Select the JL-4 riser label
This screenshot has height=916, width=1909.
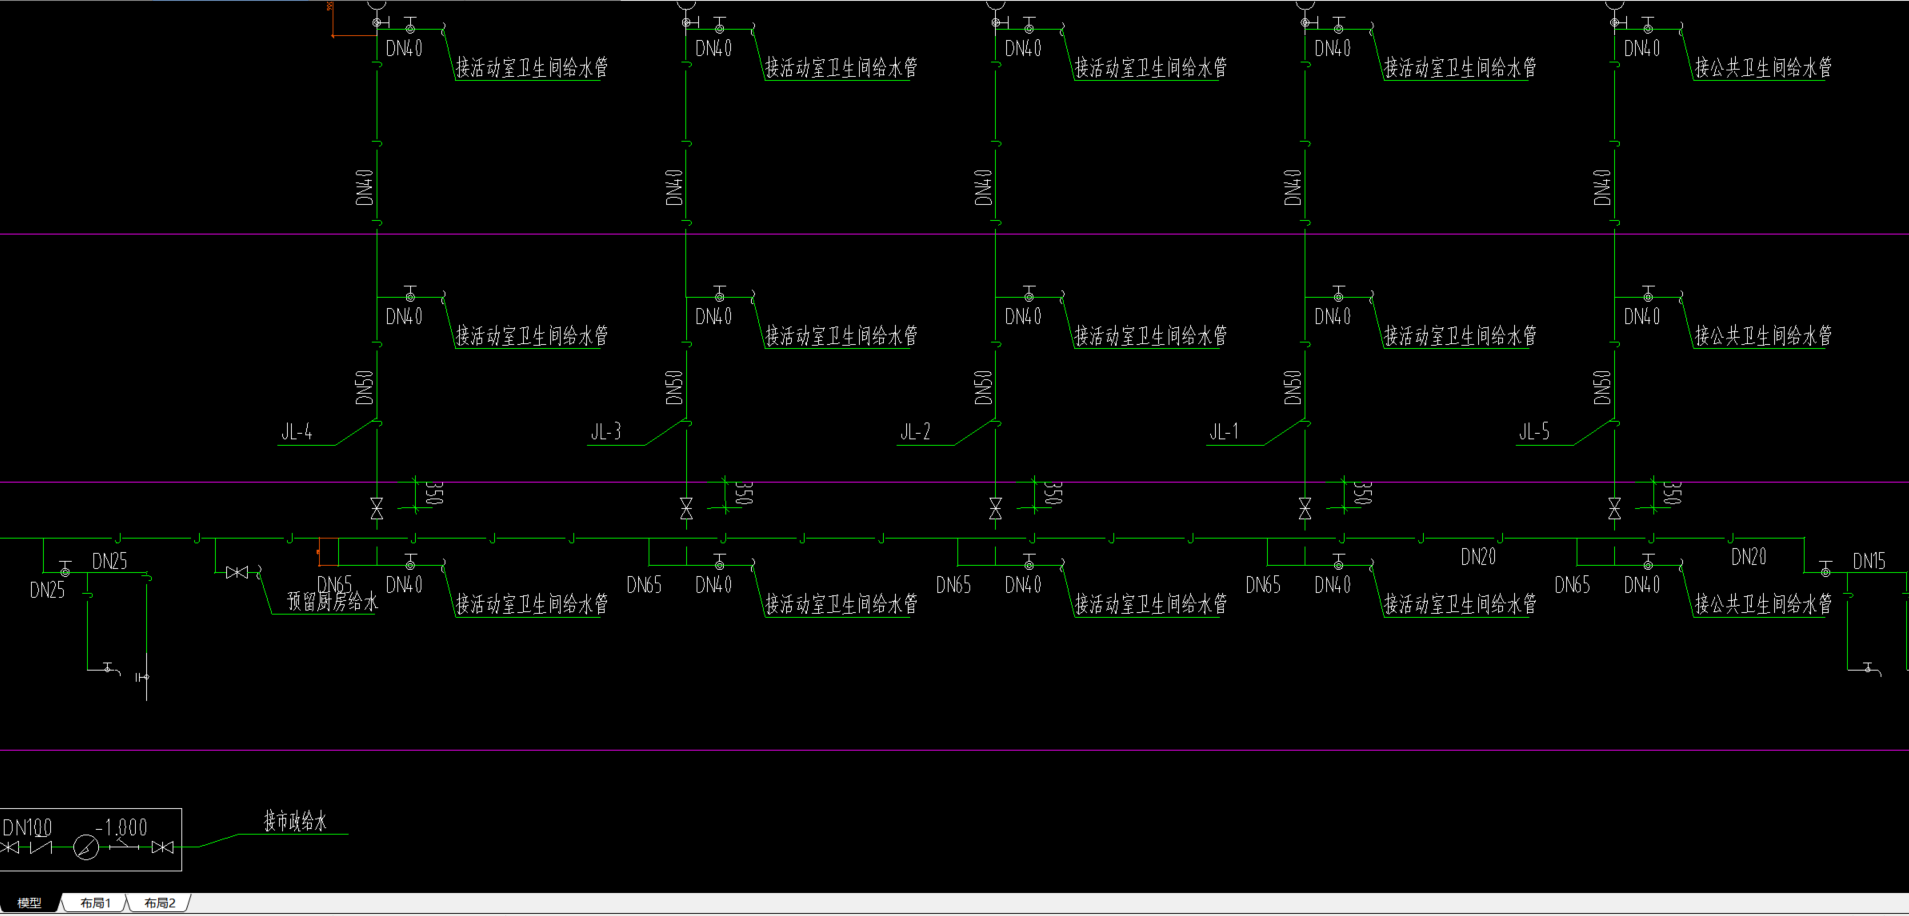coord(297,432)
